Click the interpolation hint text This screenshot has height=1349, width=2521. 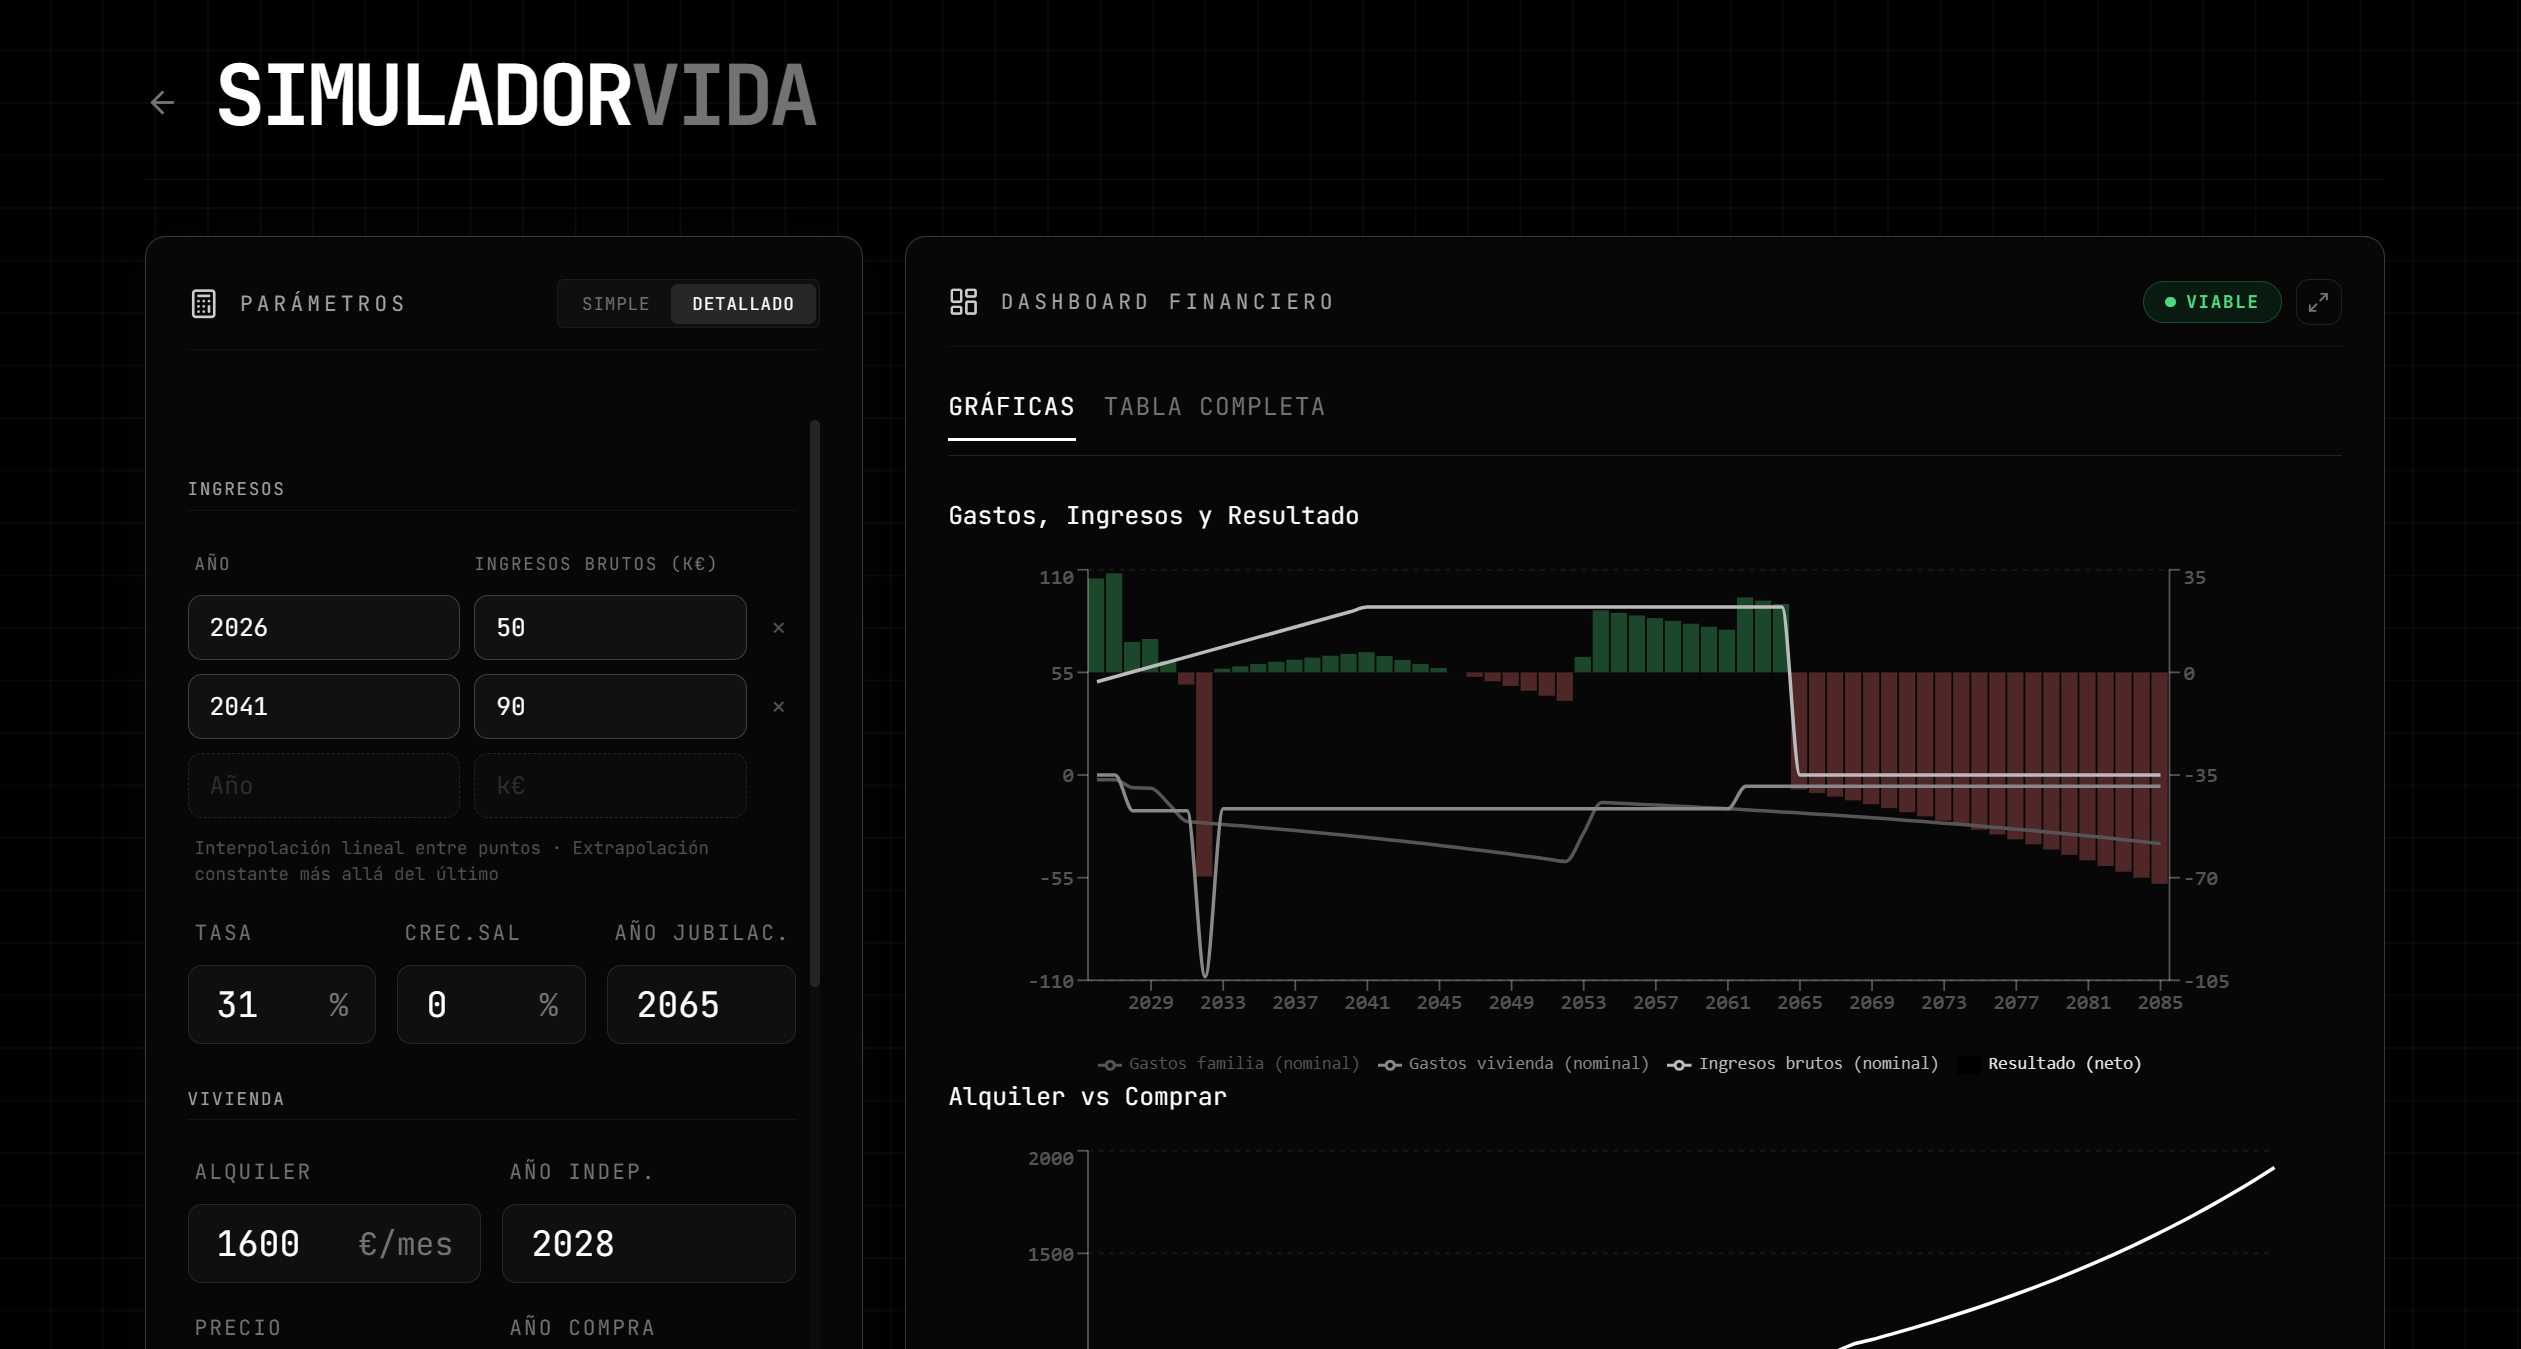451,861
